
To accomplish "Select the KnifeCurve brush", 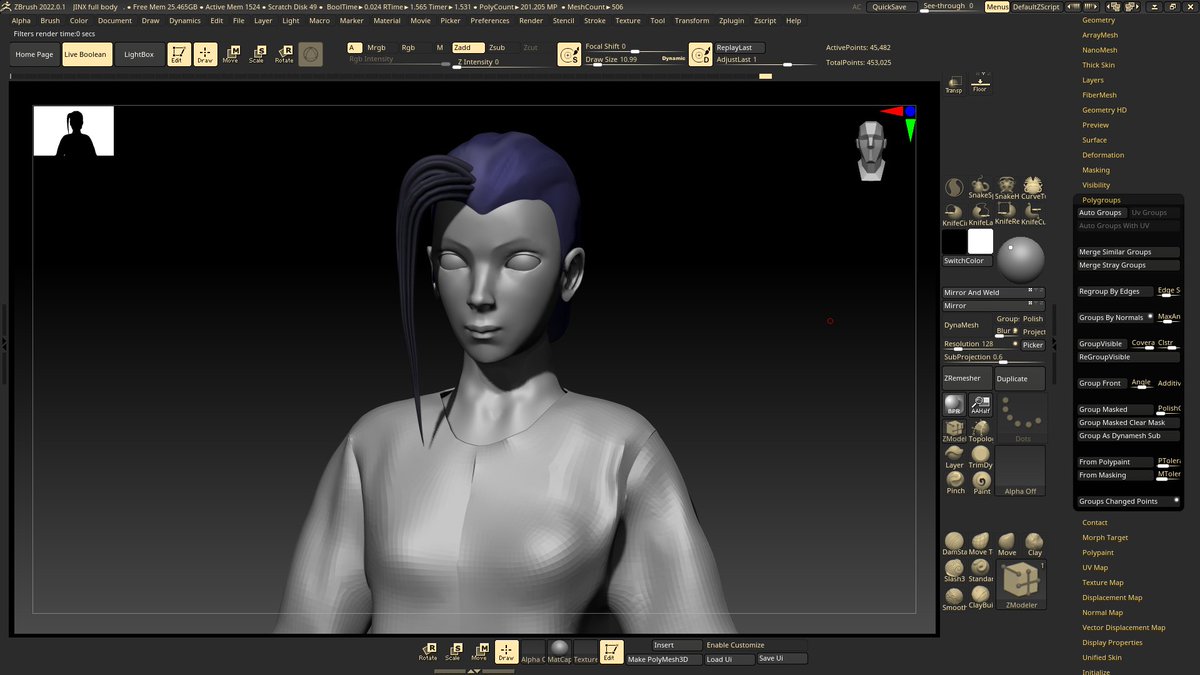I will pos(1032,214).
